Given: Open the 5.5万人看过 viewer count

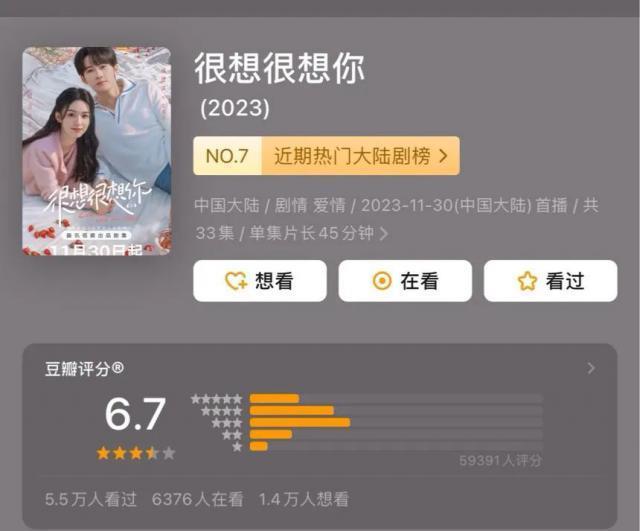Looking at the screenshot, I should point(91,500).
